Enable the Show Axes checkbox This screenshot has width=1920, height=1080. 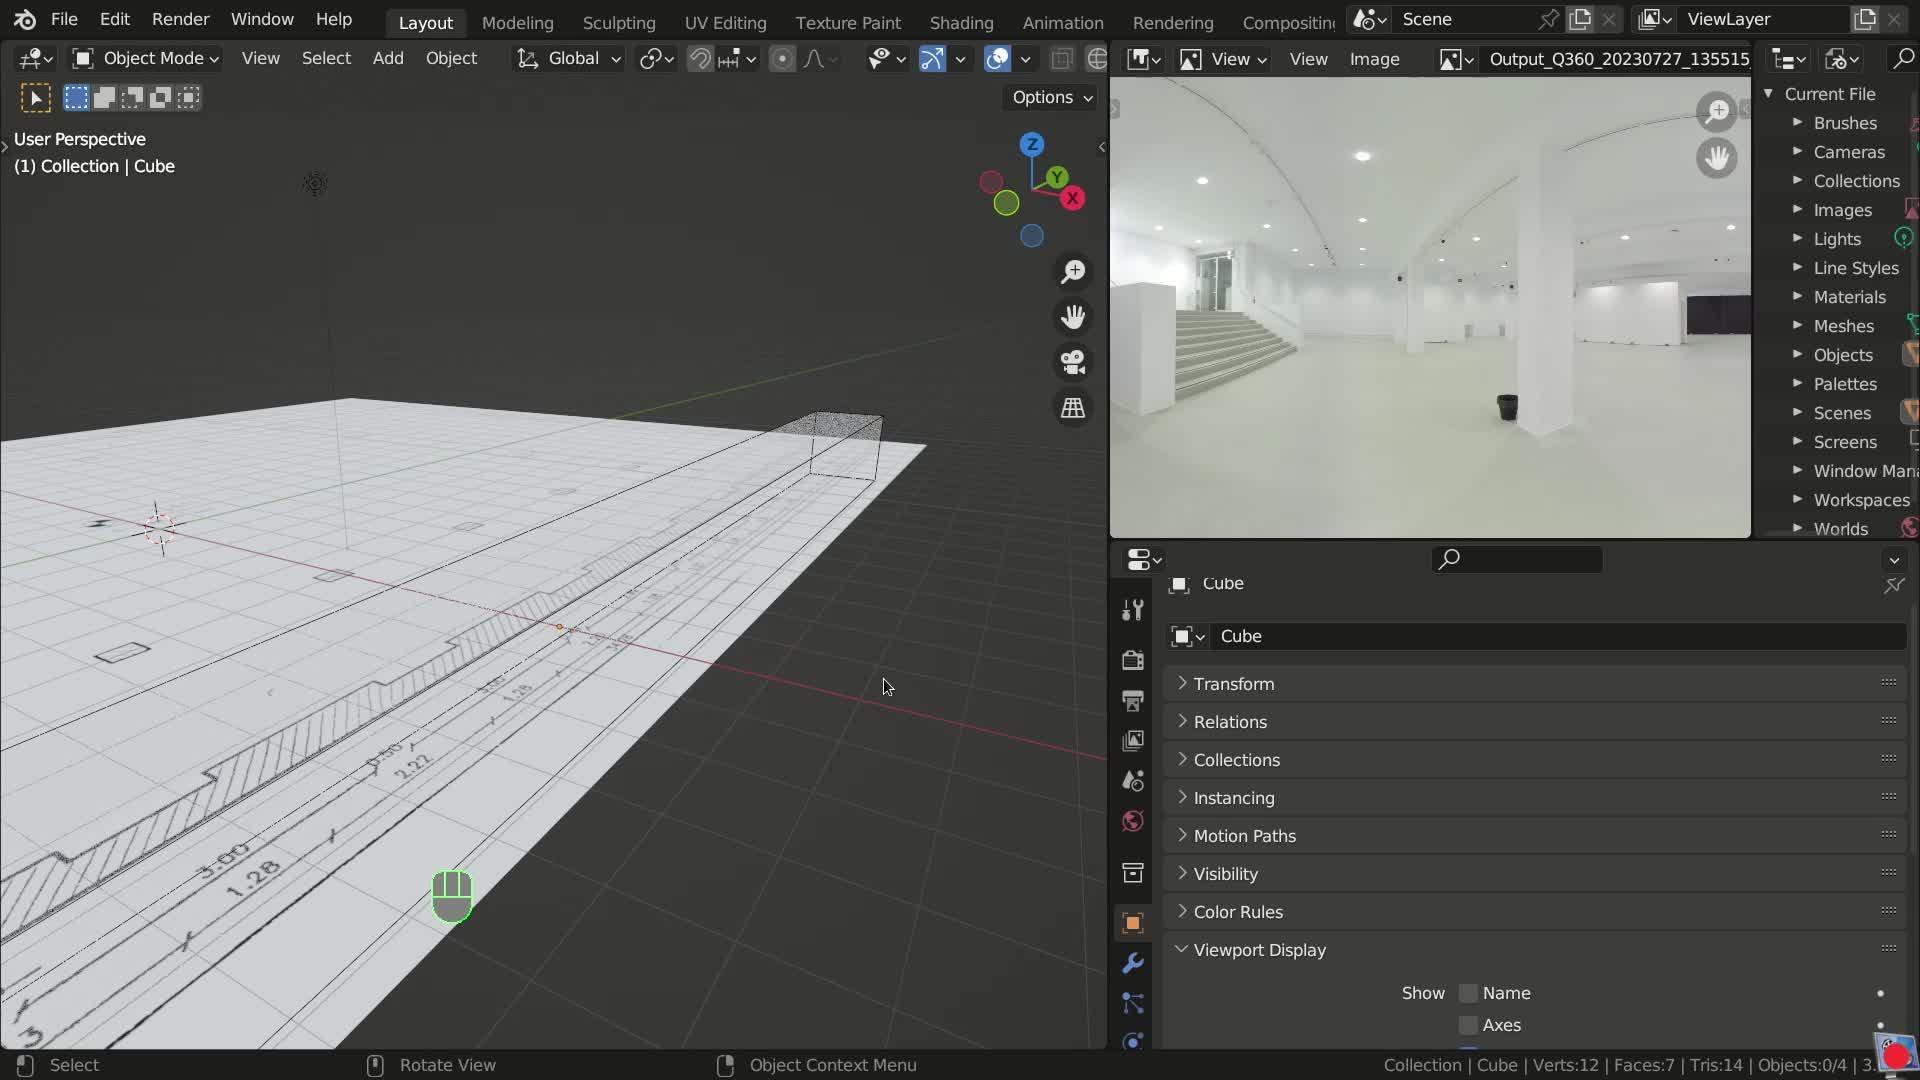pyautogui.click(x=1468, y=1025)
